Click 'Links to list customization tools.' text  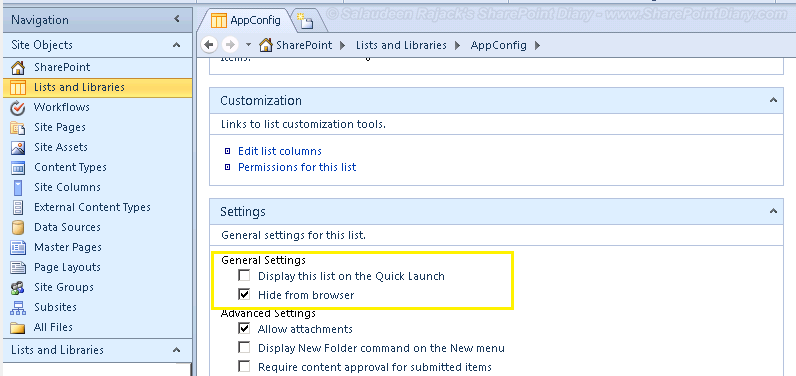303,124
